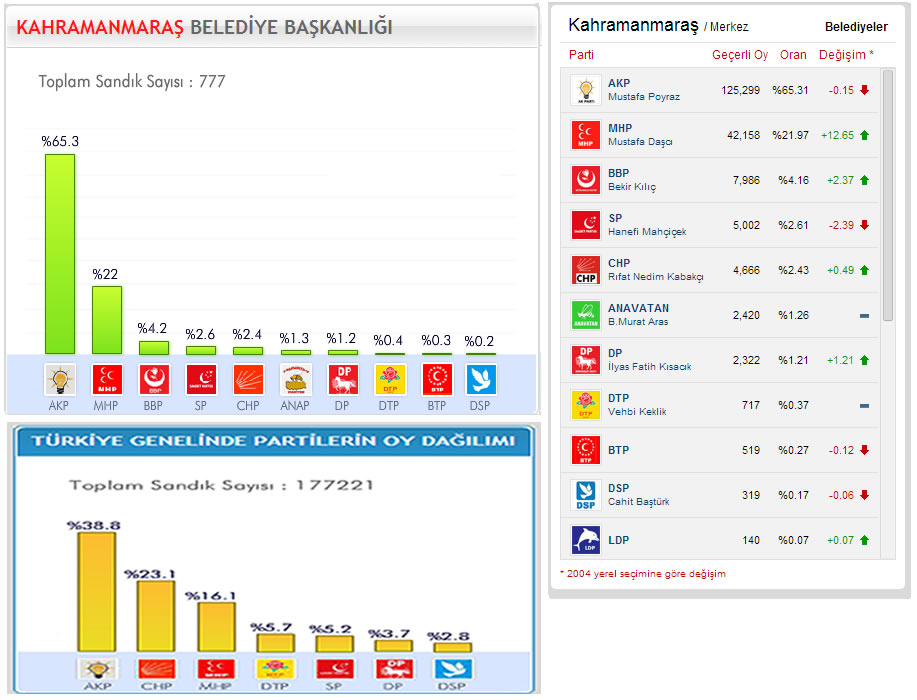Click the Parti column header
Image resolution: width=917 pixels, height=700 pixels.
581,55
